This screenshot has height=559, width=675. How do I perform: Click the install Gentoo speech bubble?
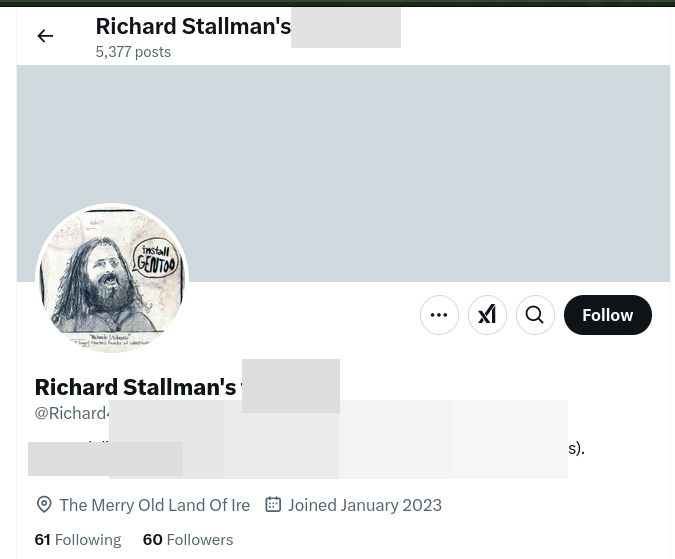(155, 259)
